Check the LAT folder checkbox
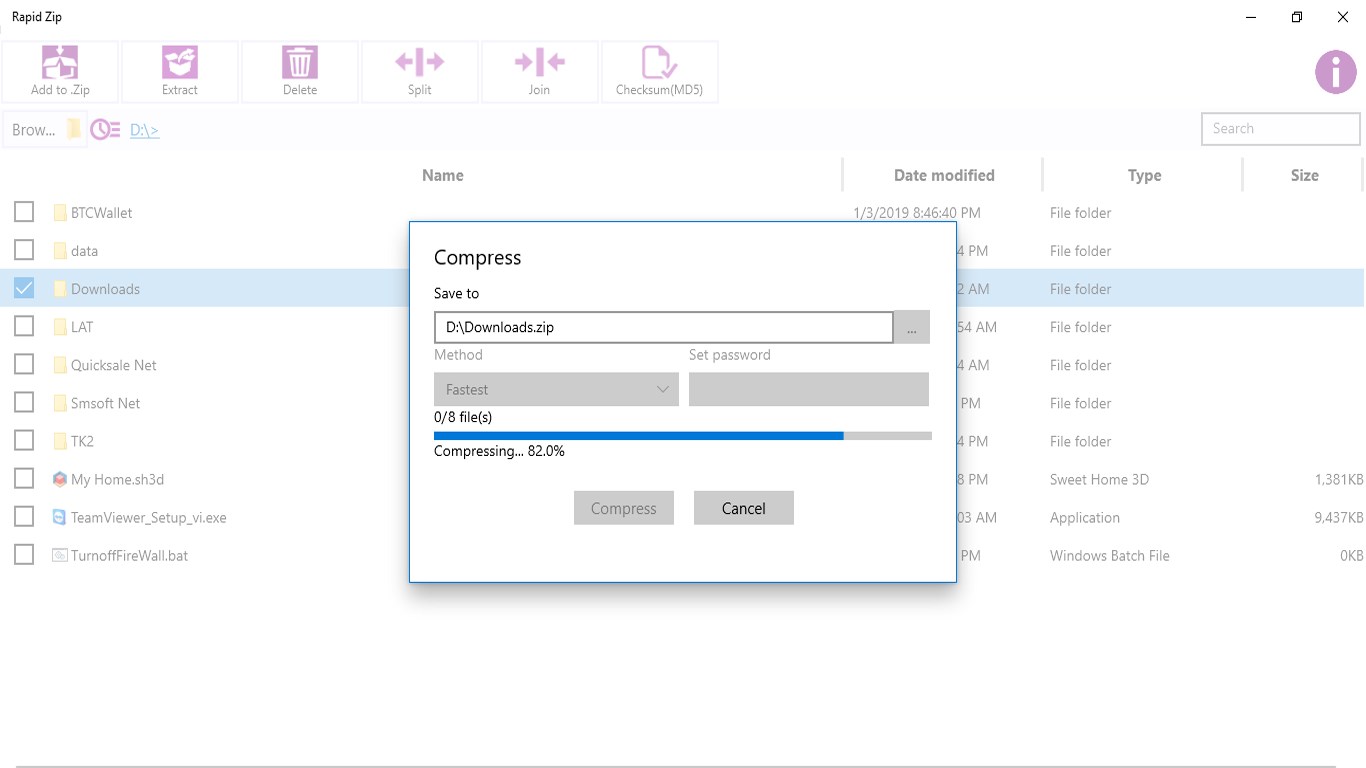This screenshot has width=1366, height=768. click(24, 326)
